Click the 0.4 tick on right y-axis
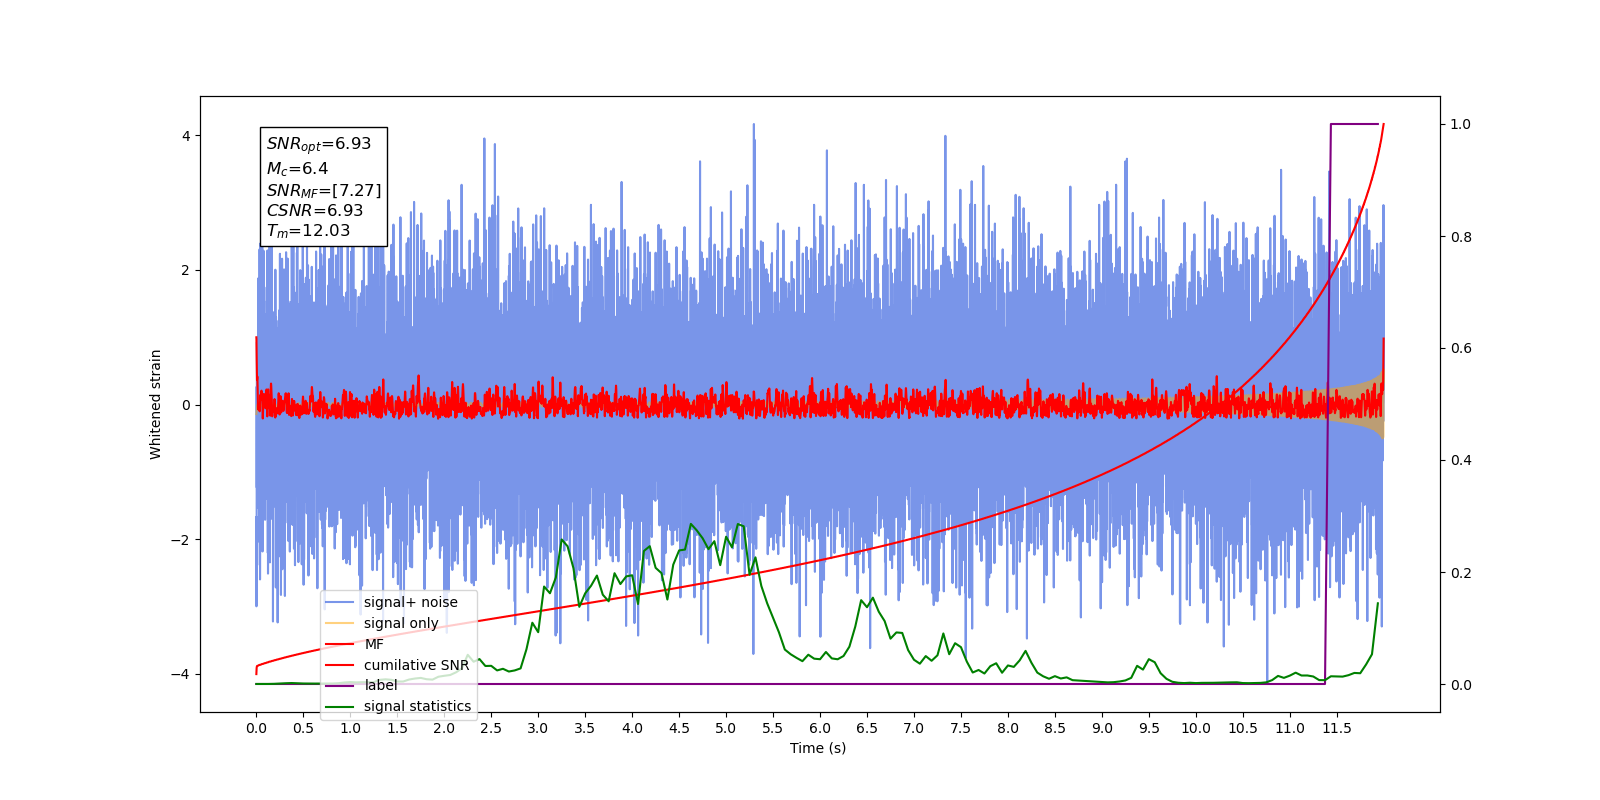This screenshot has height=800, width=1600. pyautogui.click(x=1461, y=461)
